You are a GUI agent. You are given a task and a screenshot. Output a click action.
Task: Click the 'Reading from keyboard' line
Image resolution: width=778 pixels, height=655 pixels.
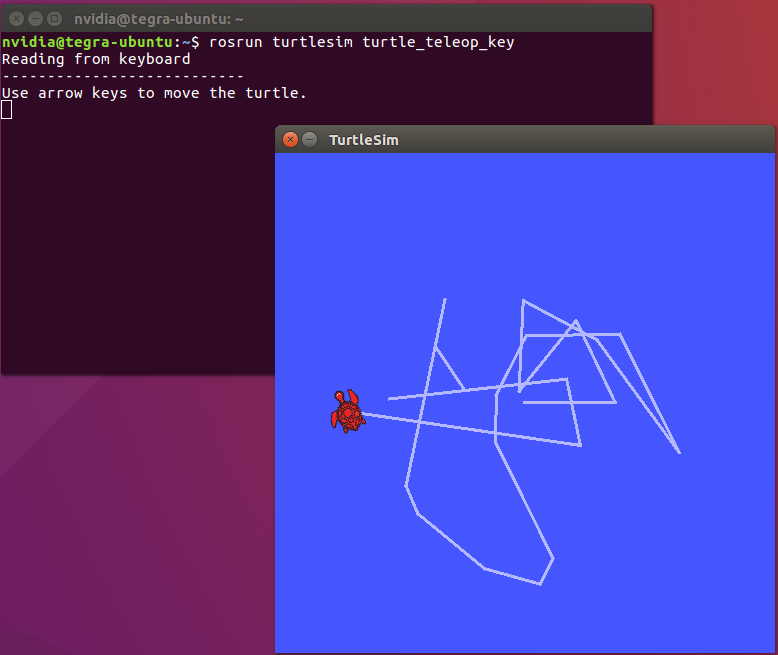[x=96, y=59]
